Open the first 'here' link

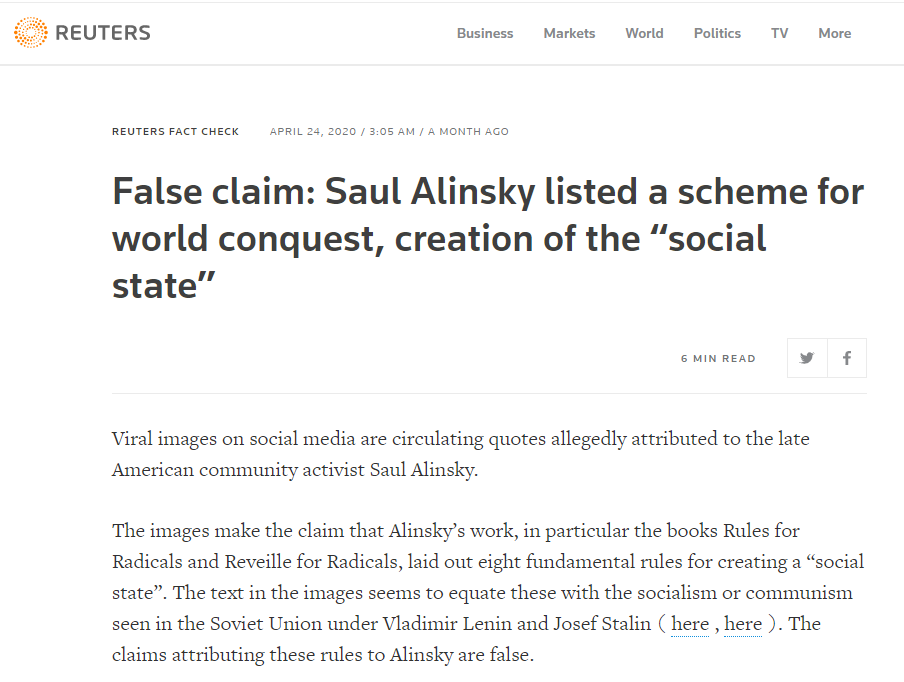coord(690,624)
